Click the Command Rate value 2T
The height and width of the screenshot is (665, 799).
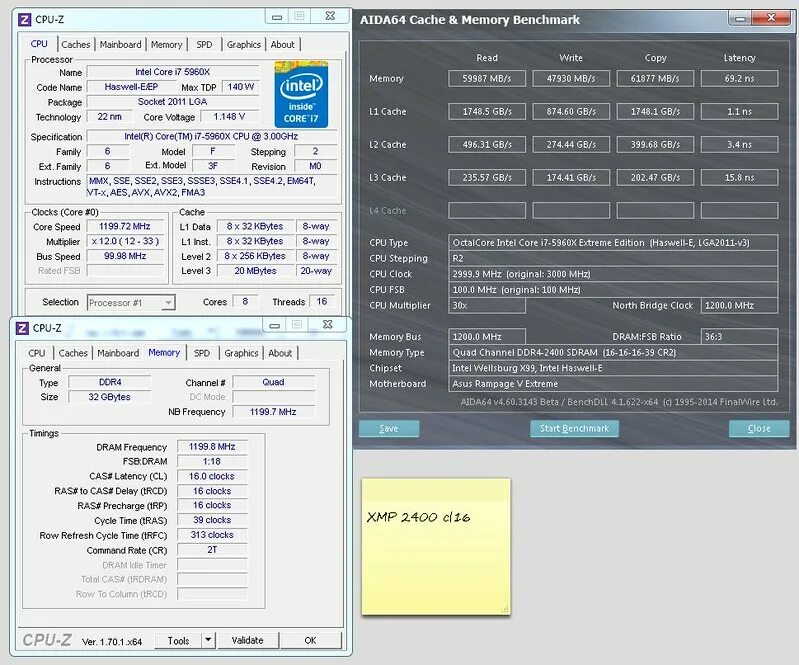pos(212,550)
